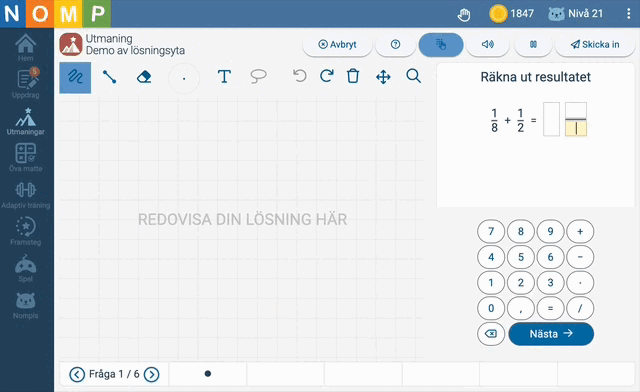Redo the last drawing action

click(x=327, y=76)
